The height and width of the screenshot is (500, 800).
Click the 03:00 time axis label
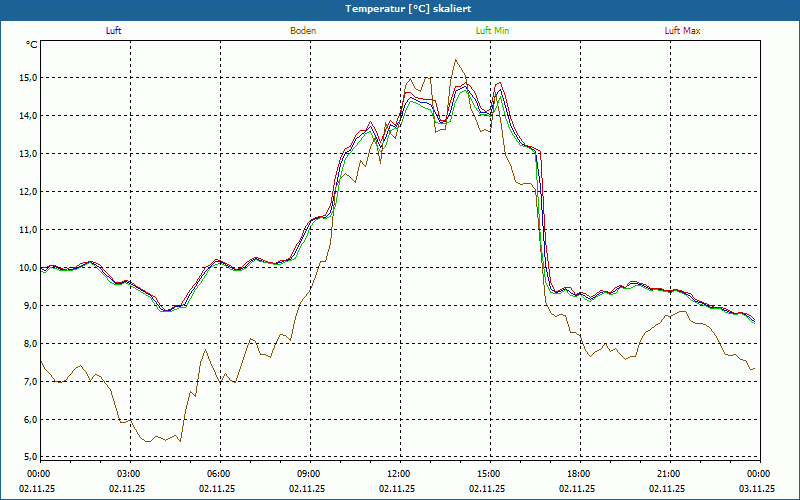point(129,473)
